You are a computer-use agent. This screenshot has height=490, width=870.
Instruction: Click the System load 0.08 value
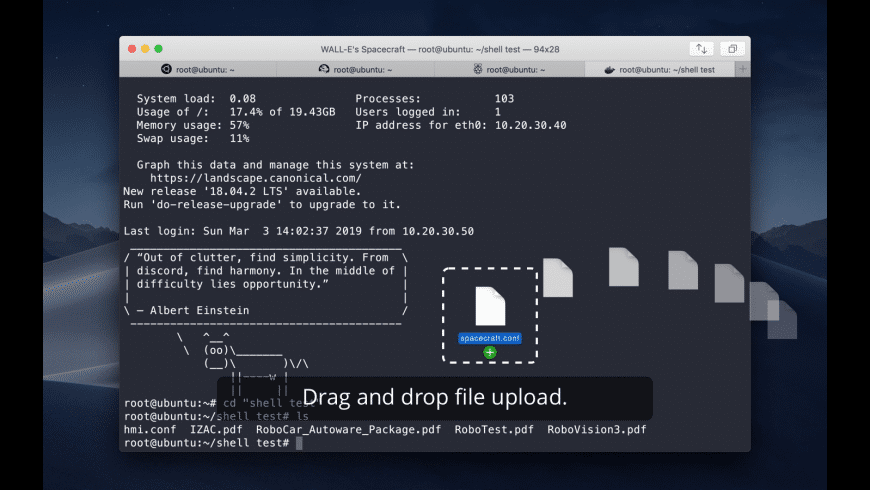click(x=242, y=99)
